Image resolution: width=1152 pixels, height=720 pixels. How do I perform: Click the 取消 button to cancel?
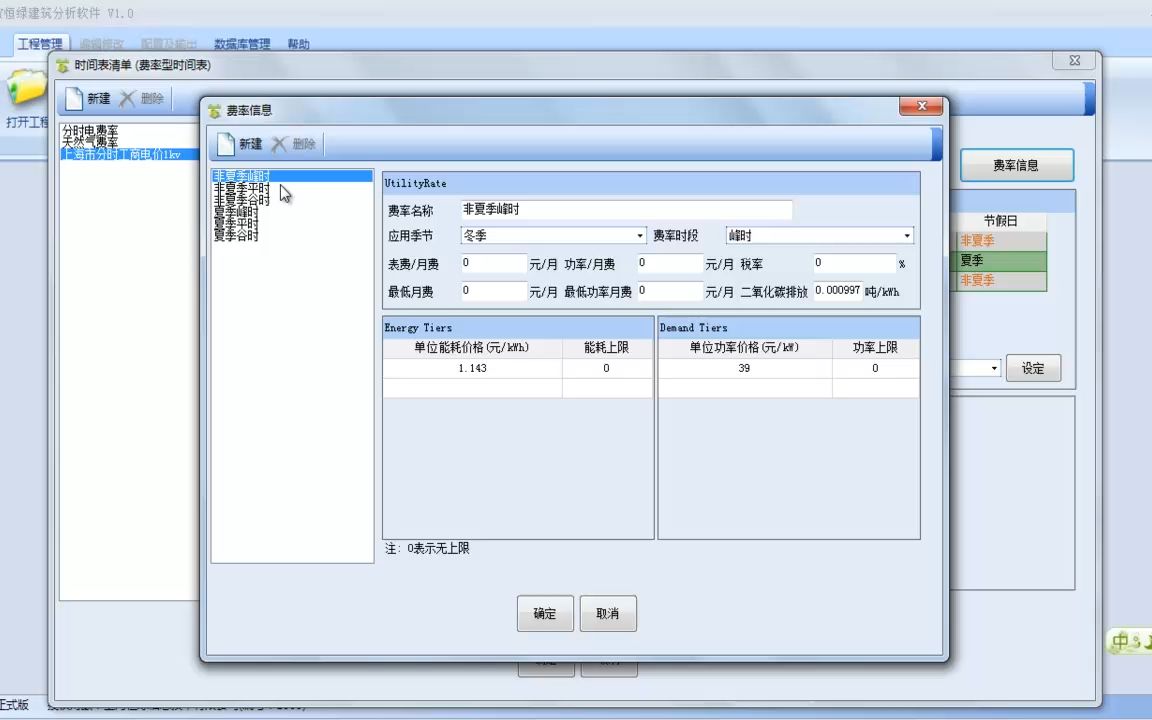tap(608, 613)
